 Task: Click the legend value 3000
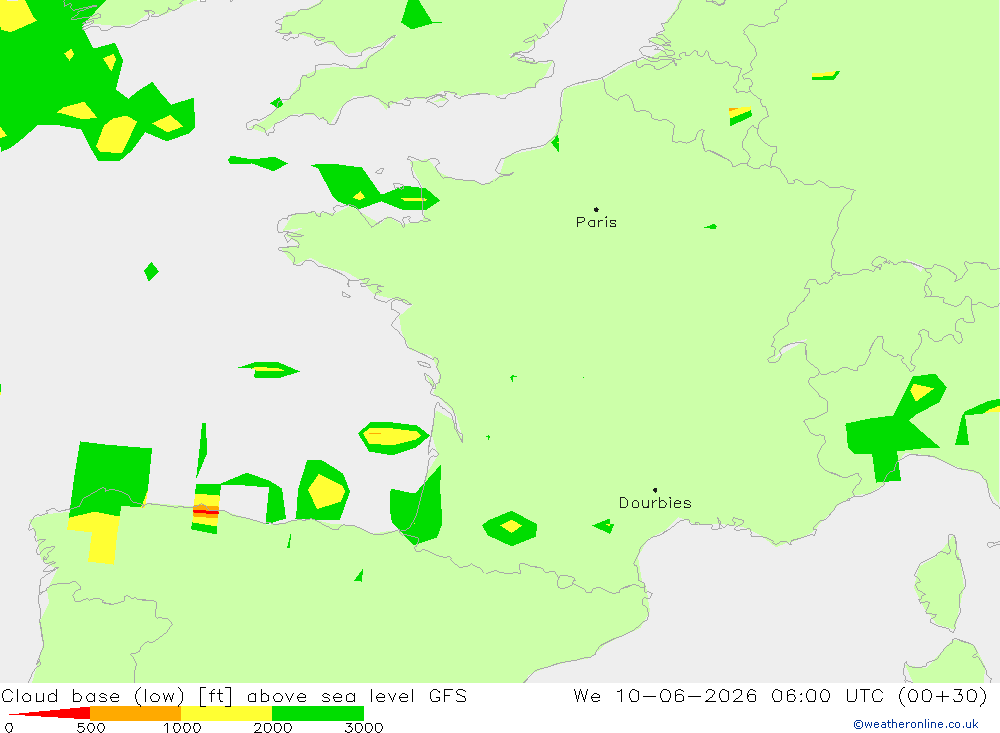(364, 728)
